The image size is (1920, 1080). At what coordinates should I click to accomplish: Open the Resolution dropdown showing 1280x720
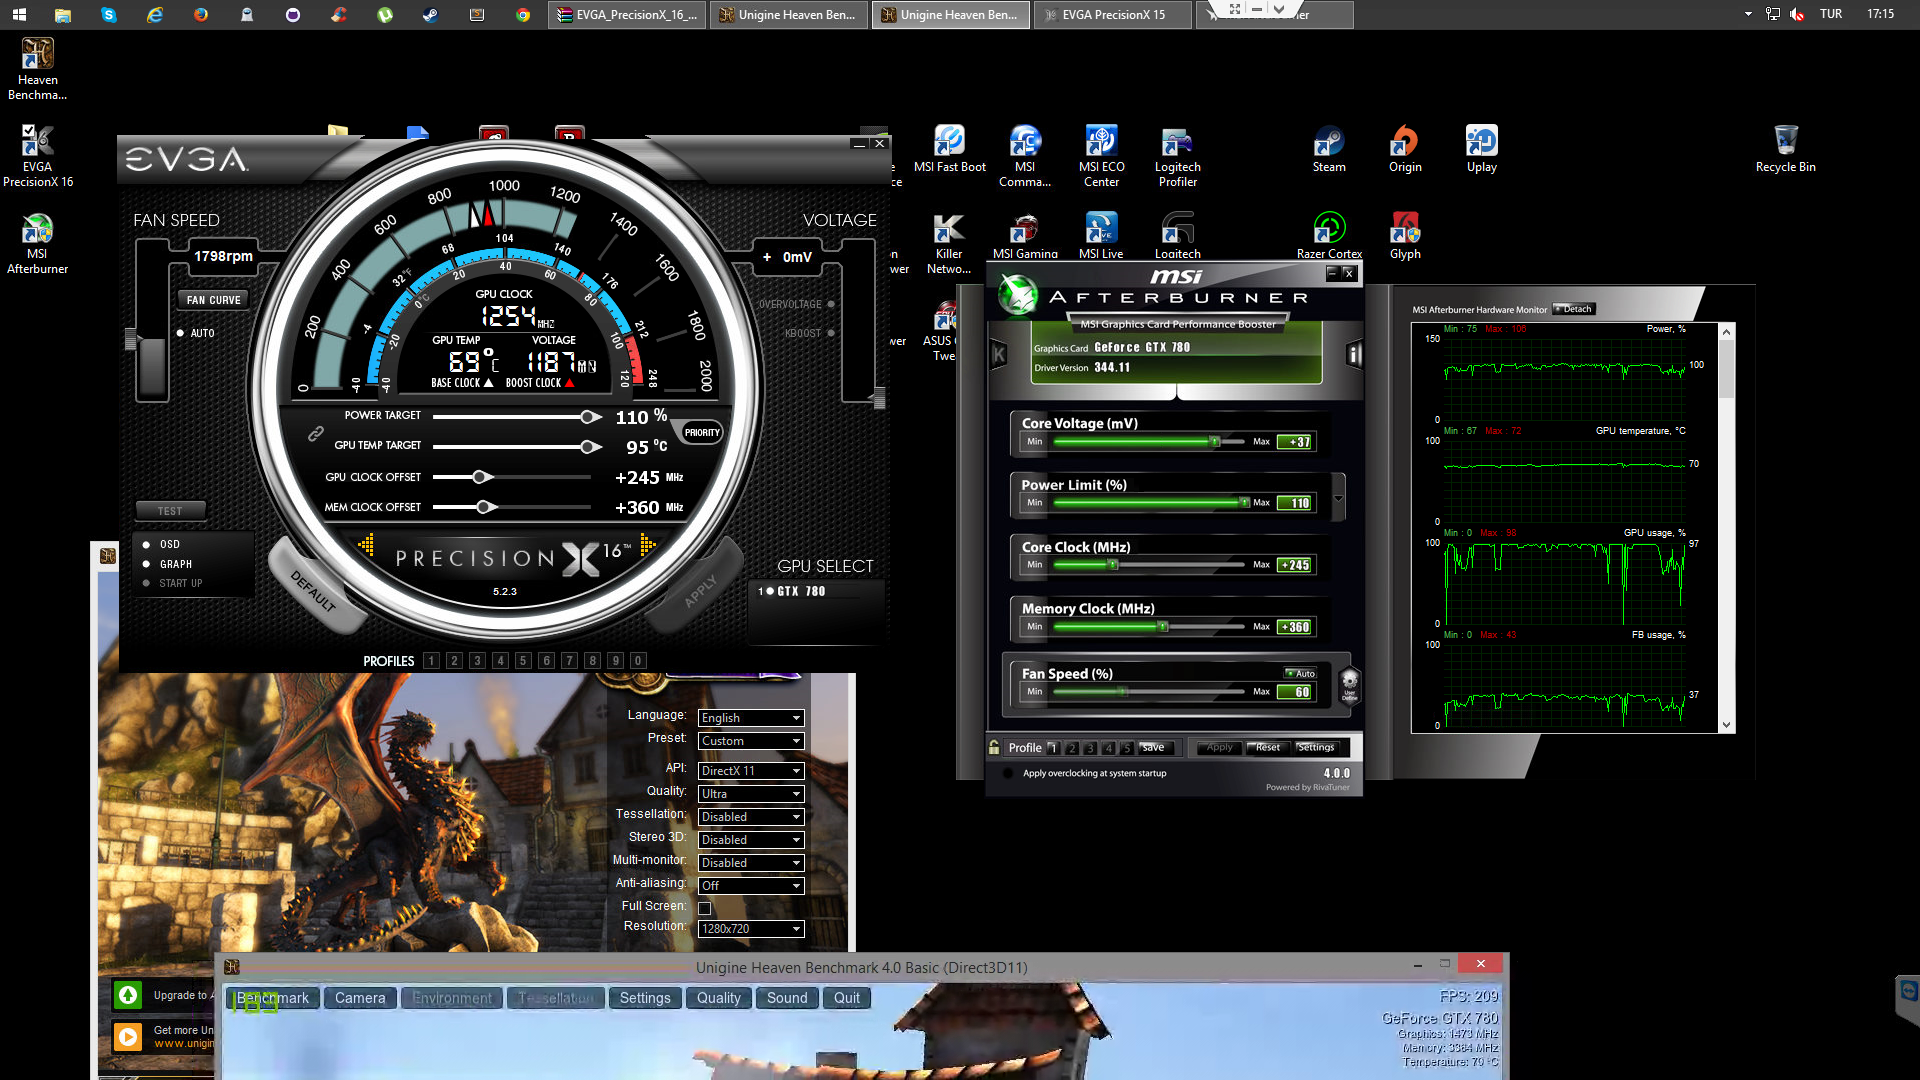[751, 929]
